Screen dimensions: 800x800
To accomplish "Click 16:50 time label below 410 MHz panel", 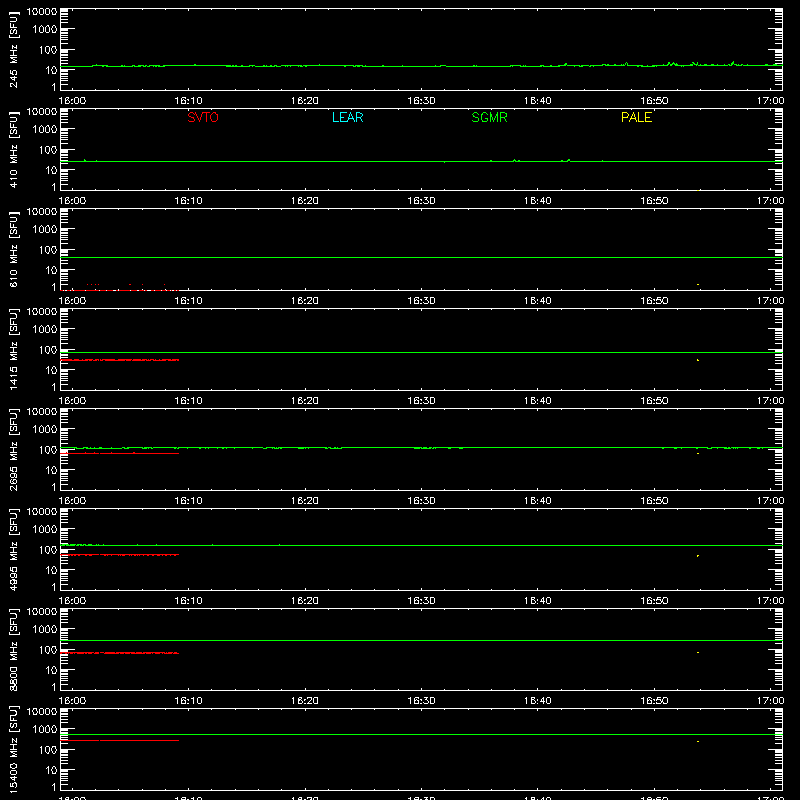I will tap(654, 201).
